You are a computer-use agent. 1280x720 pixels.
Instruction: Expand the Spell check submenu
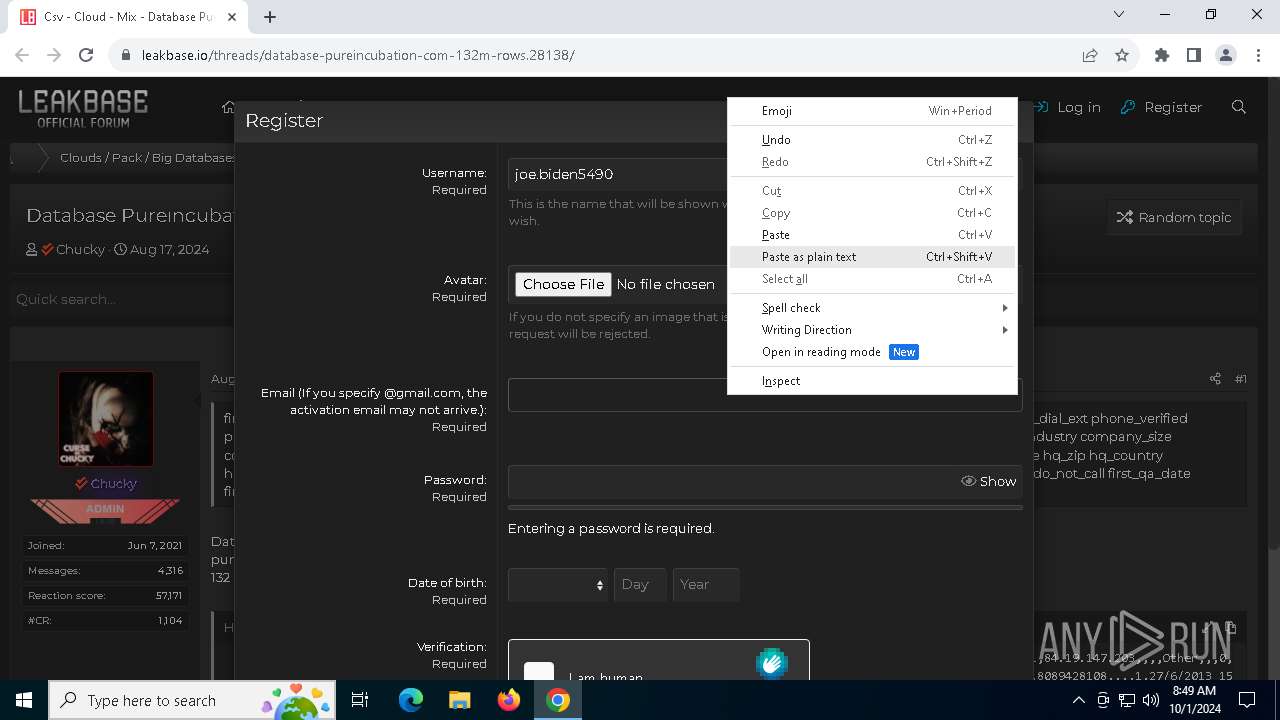point(873,308)
